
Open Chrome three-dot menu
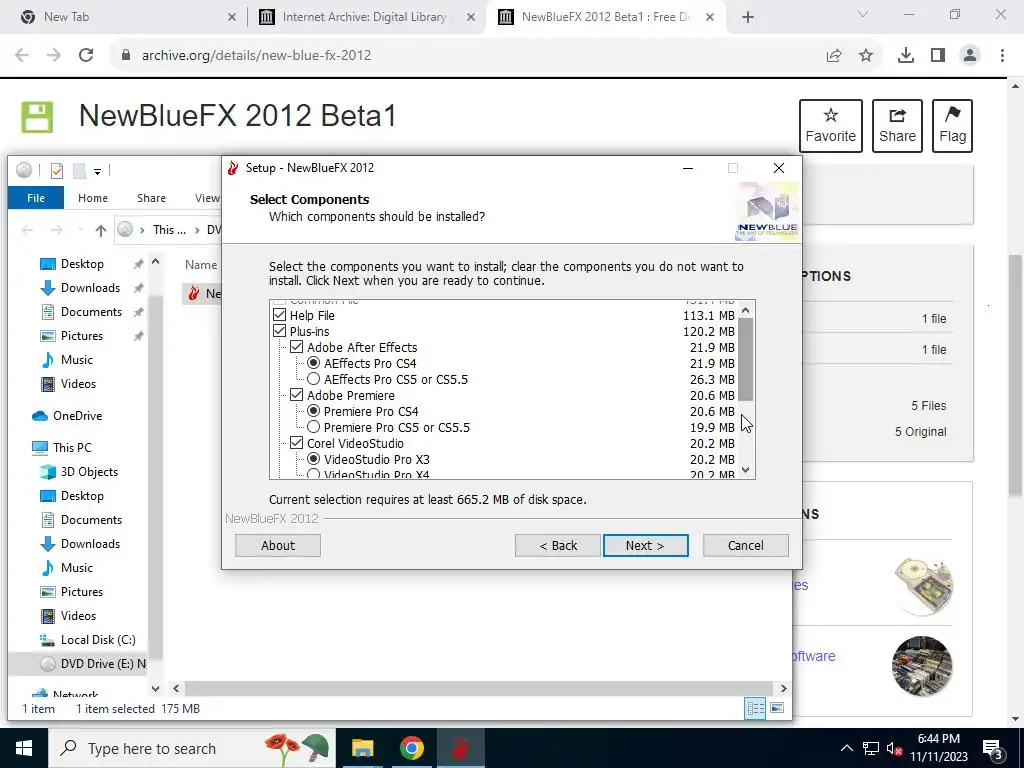point(1002,56)
